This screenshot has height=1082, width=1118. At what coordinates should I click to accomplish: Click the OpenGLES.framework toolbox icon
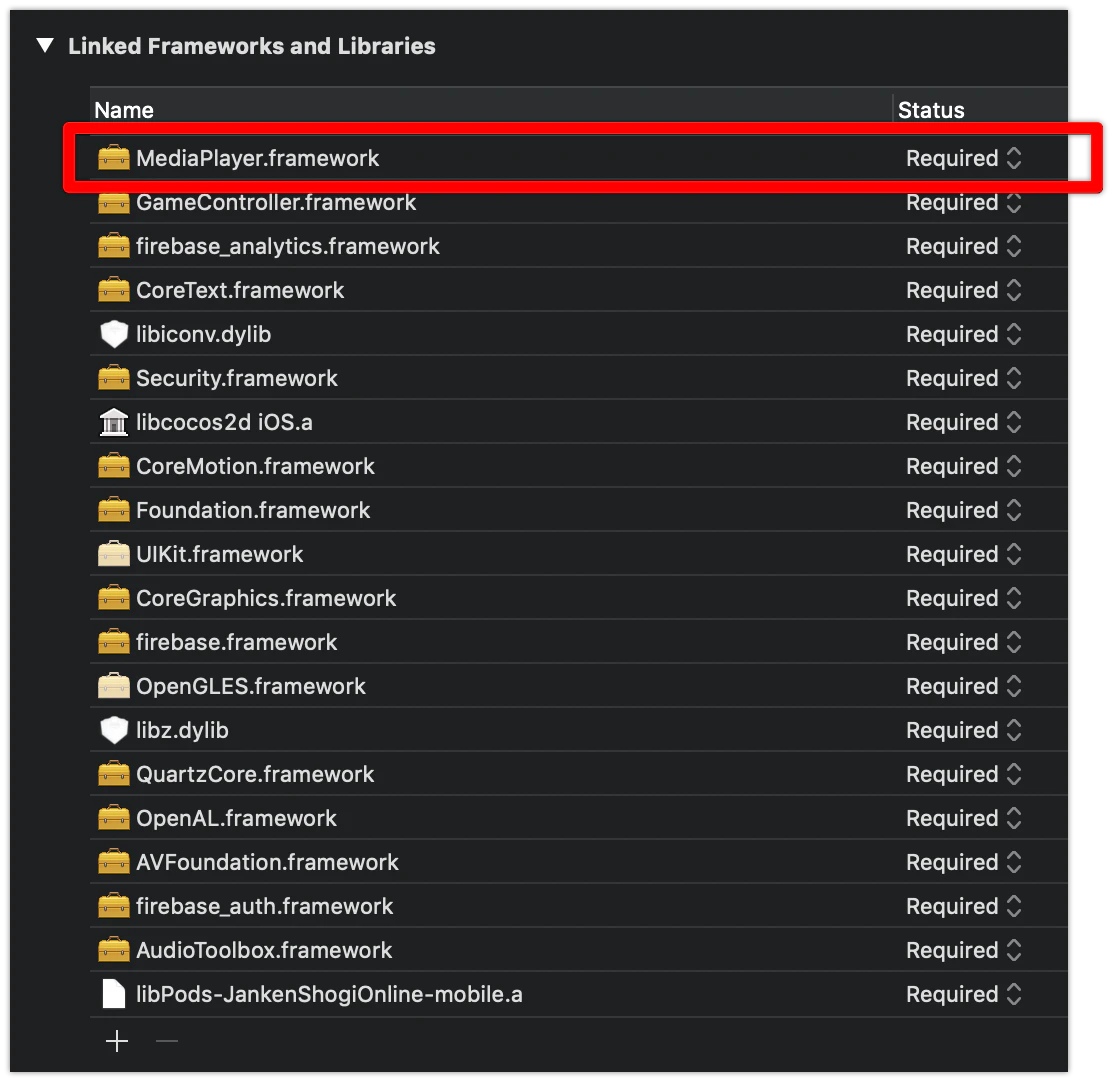[x=113, y=686]
